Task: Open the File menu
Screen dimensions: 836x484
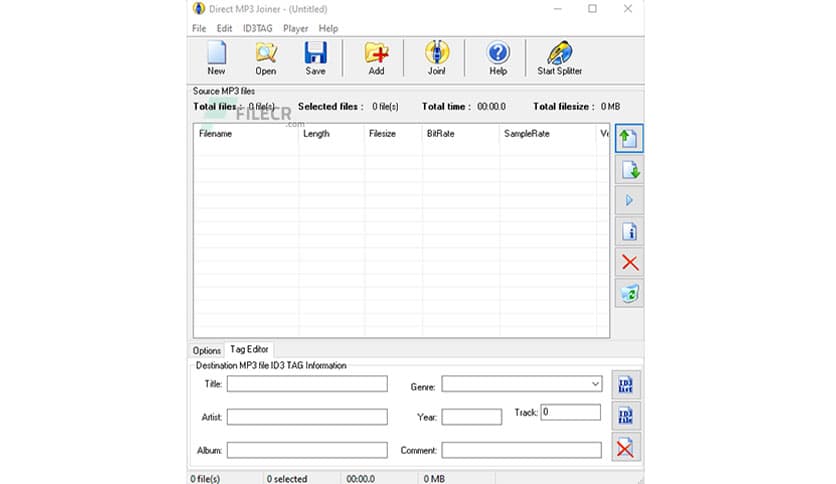Action: 199,28
